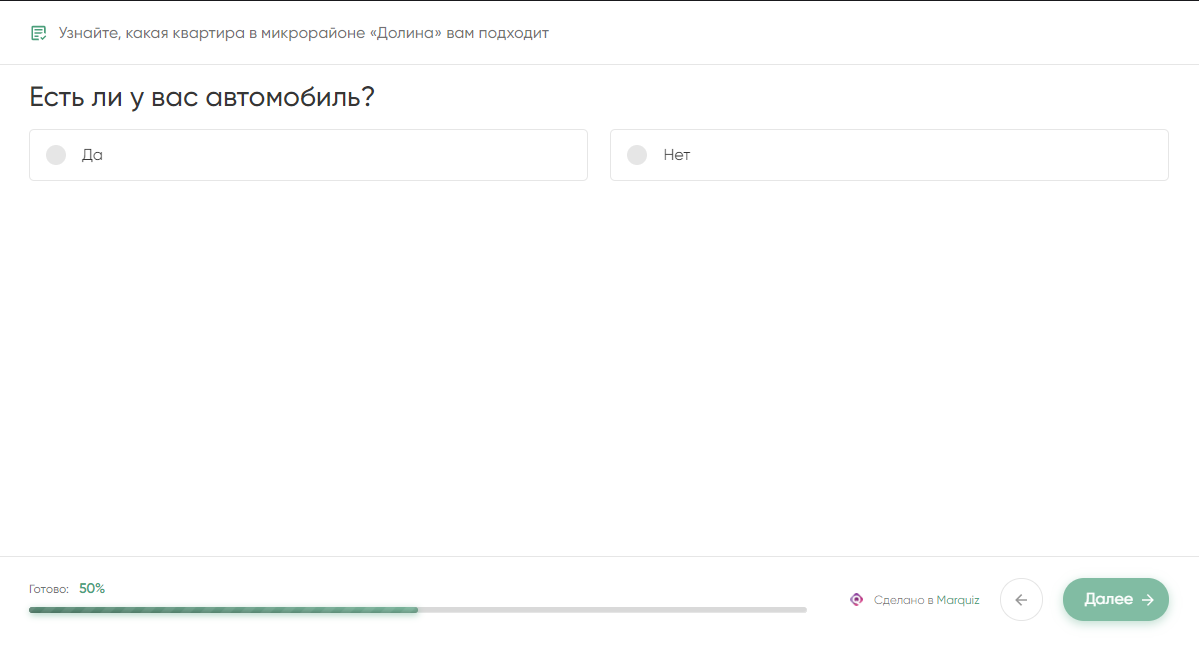Click the word Marquiz in the footer
Screen dimensions: 1199x646
tap(957, 600)
